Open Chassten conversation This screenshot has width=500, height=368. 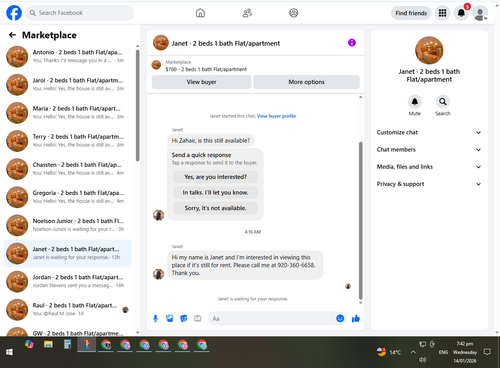(x=67, y=169)
